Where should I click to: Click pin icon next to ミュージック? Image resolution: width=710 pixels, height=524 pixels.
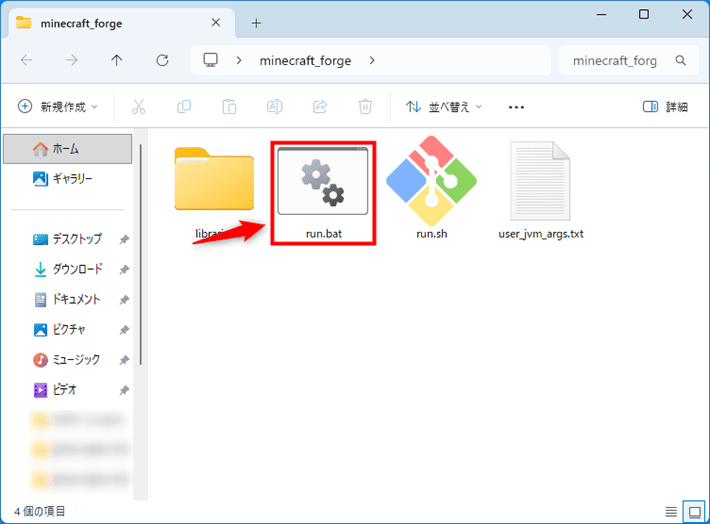pos(124,360)
